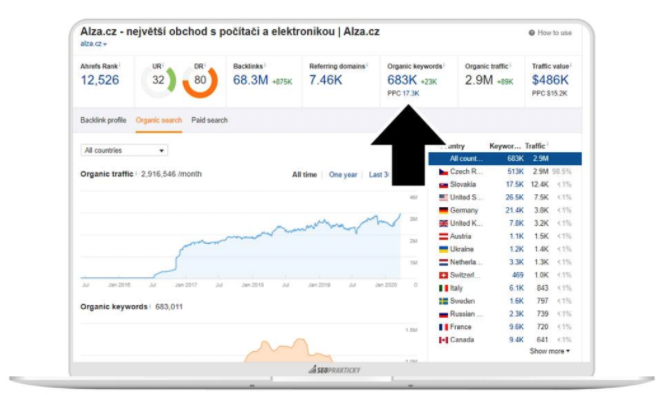Select the All time range
The height and width of the screenshot is (395, 667).
[x=304, y=175]
